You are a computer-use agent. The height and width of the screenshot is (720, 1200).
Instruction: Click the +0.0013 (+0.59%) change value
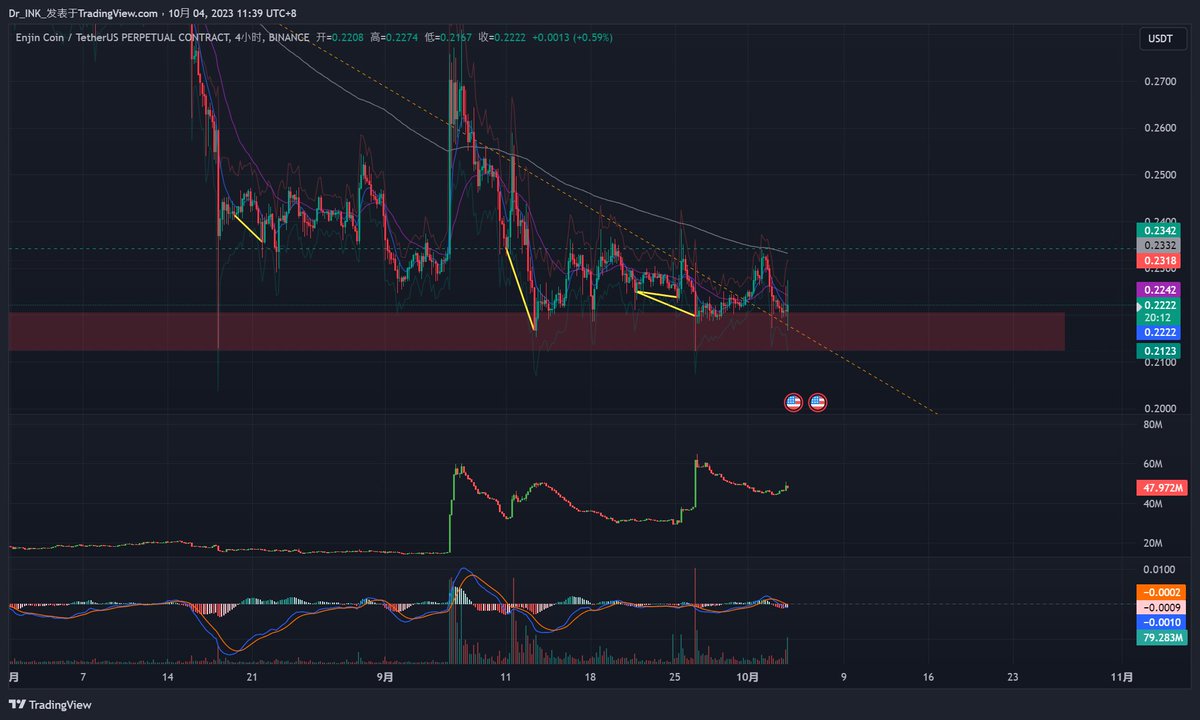pyautogui.click(x=571, y=37)
